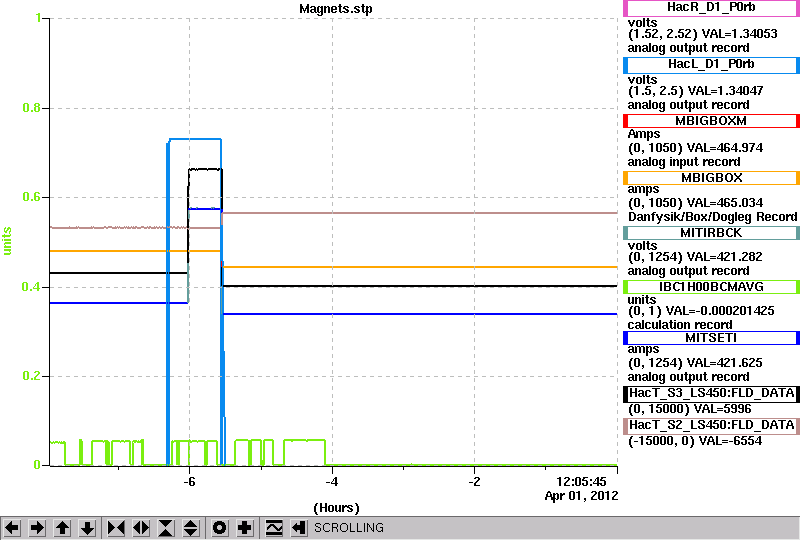Click the VAL=465.034 readout
Screen dimensions: 800x540
[695, 203]
